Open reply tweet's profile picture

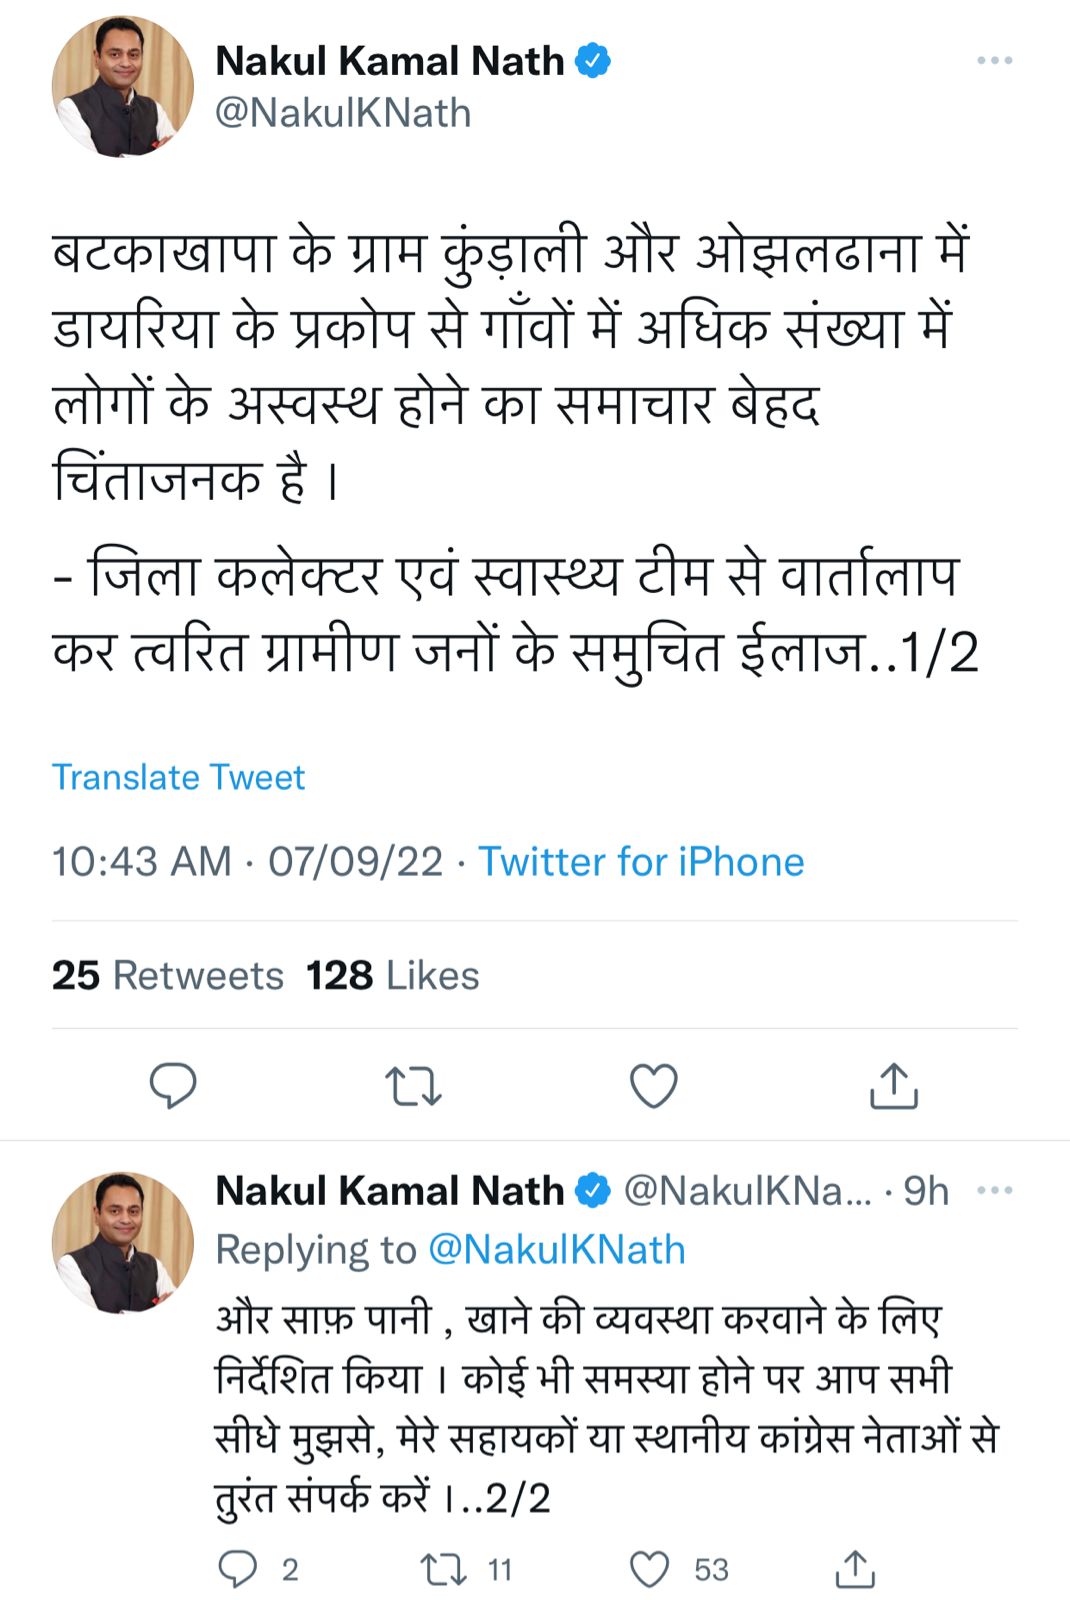[x=123, y=1242]
